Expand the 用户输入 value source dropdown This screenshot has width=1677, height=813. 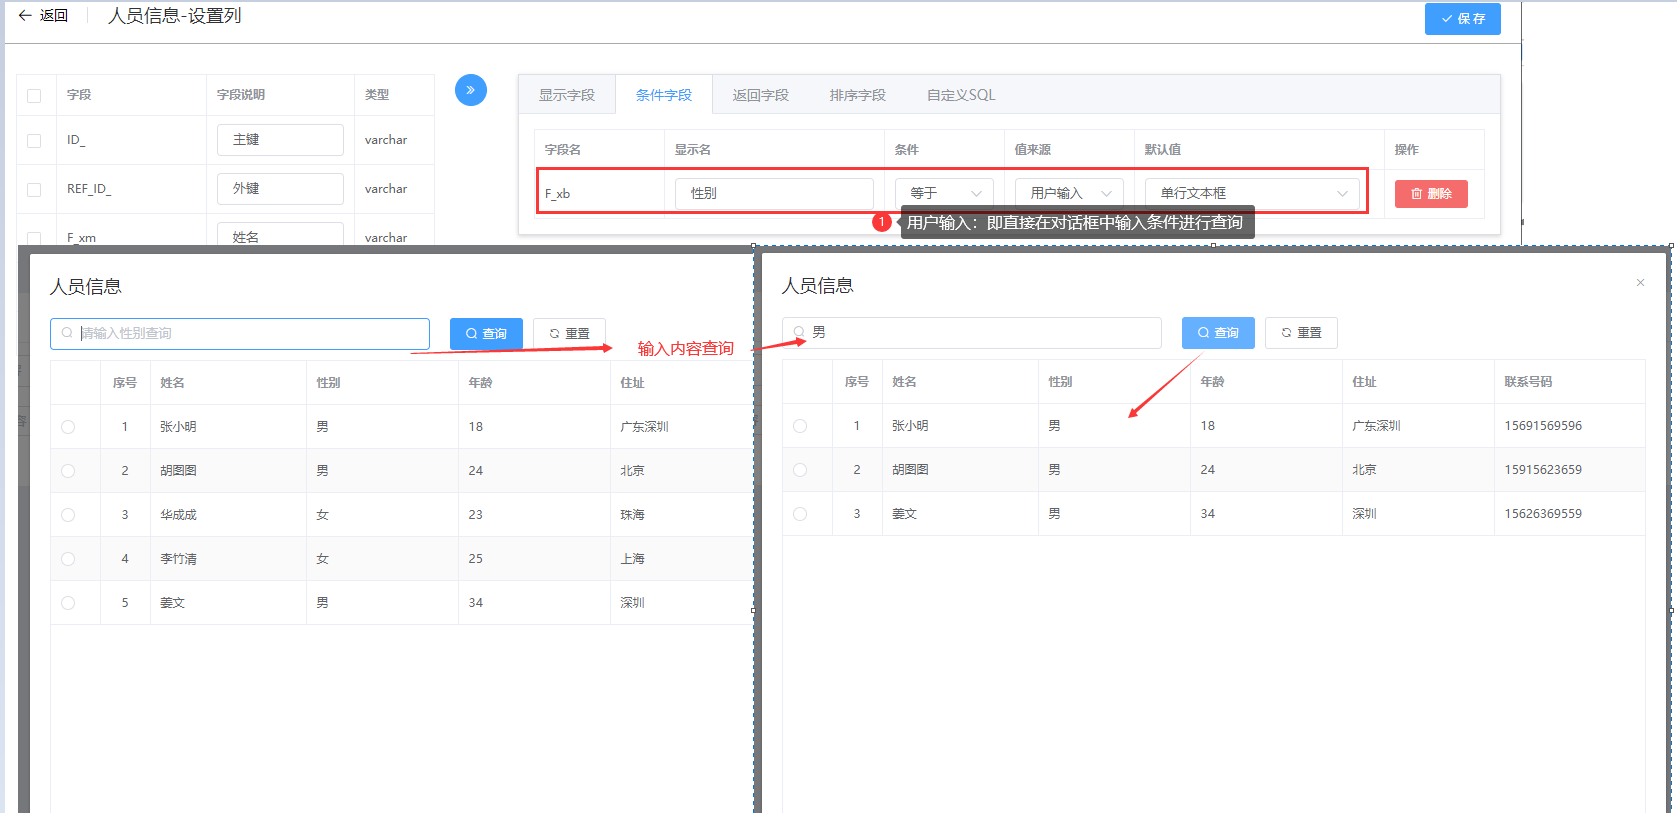pos(1069,193)
